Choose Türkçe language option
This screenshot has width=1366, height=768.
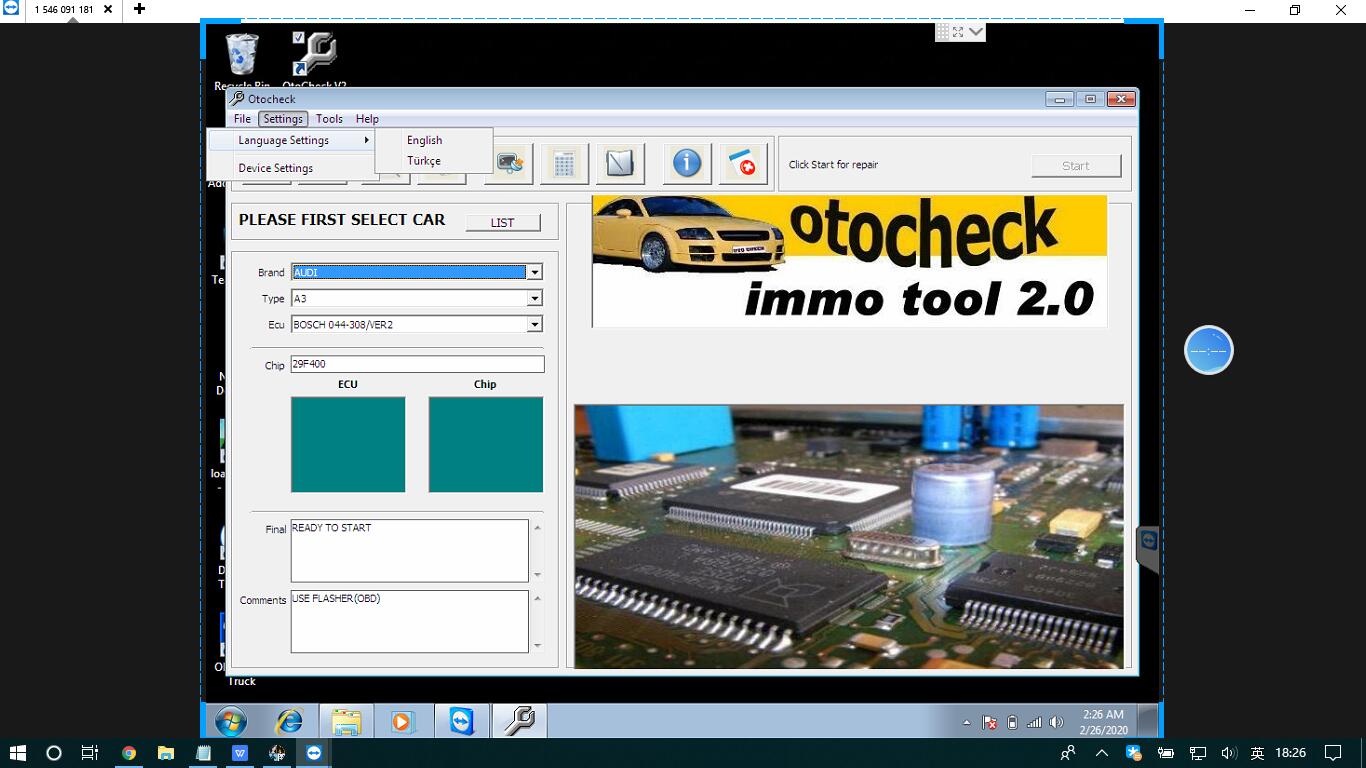[x=434, y=160]
